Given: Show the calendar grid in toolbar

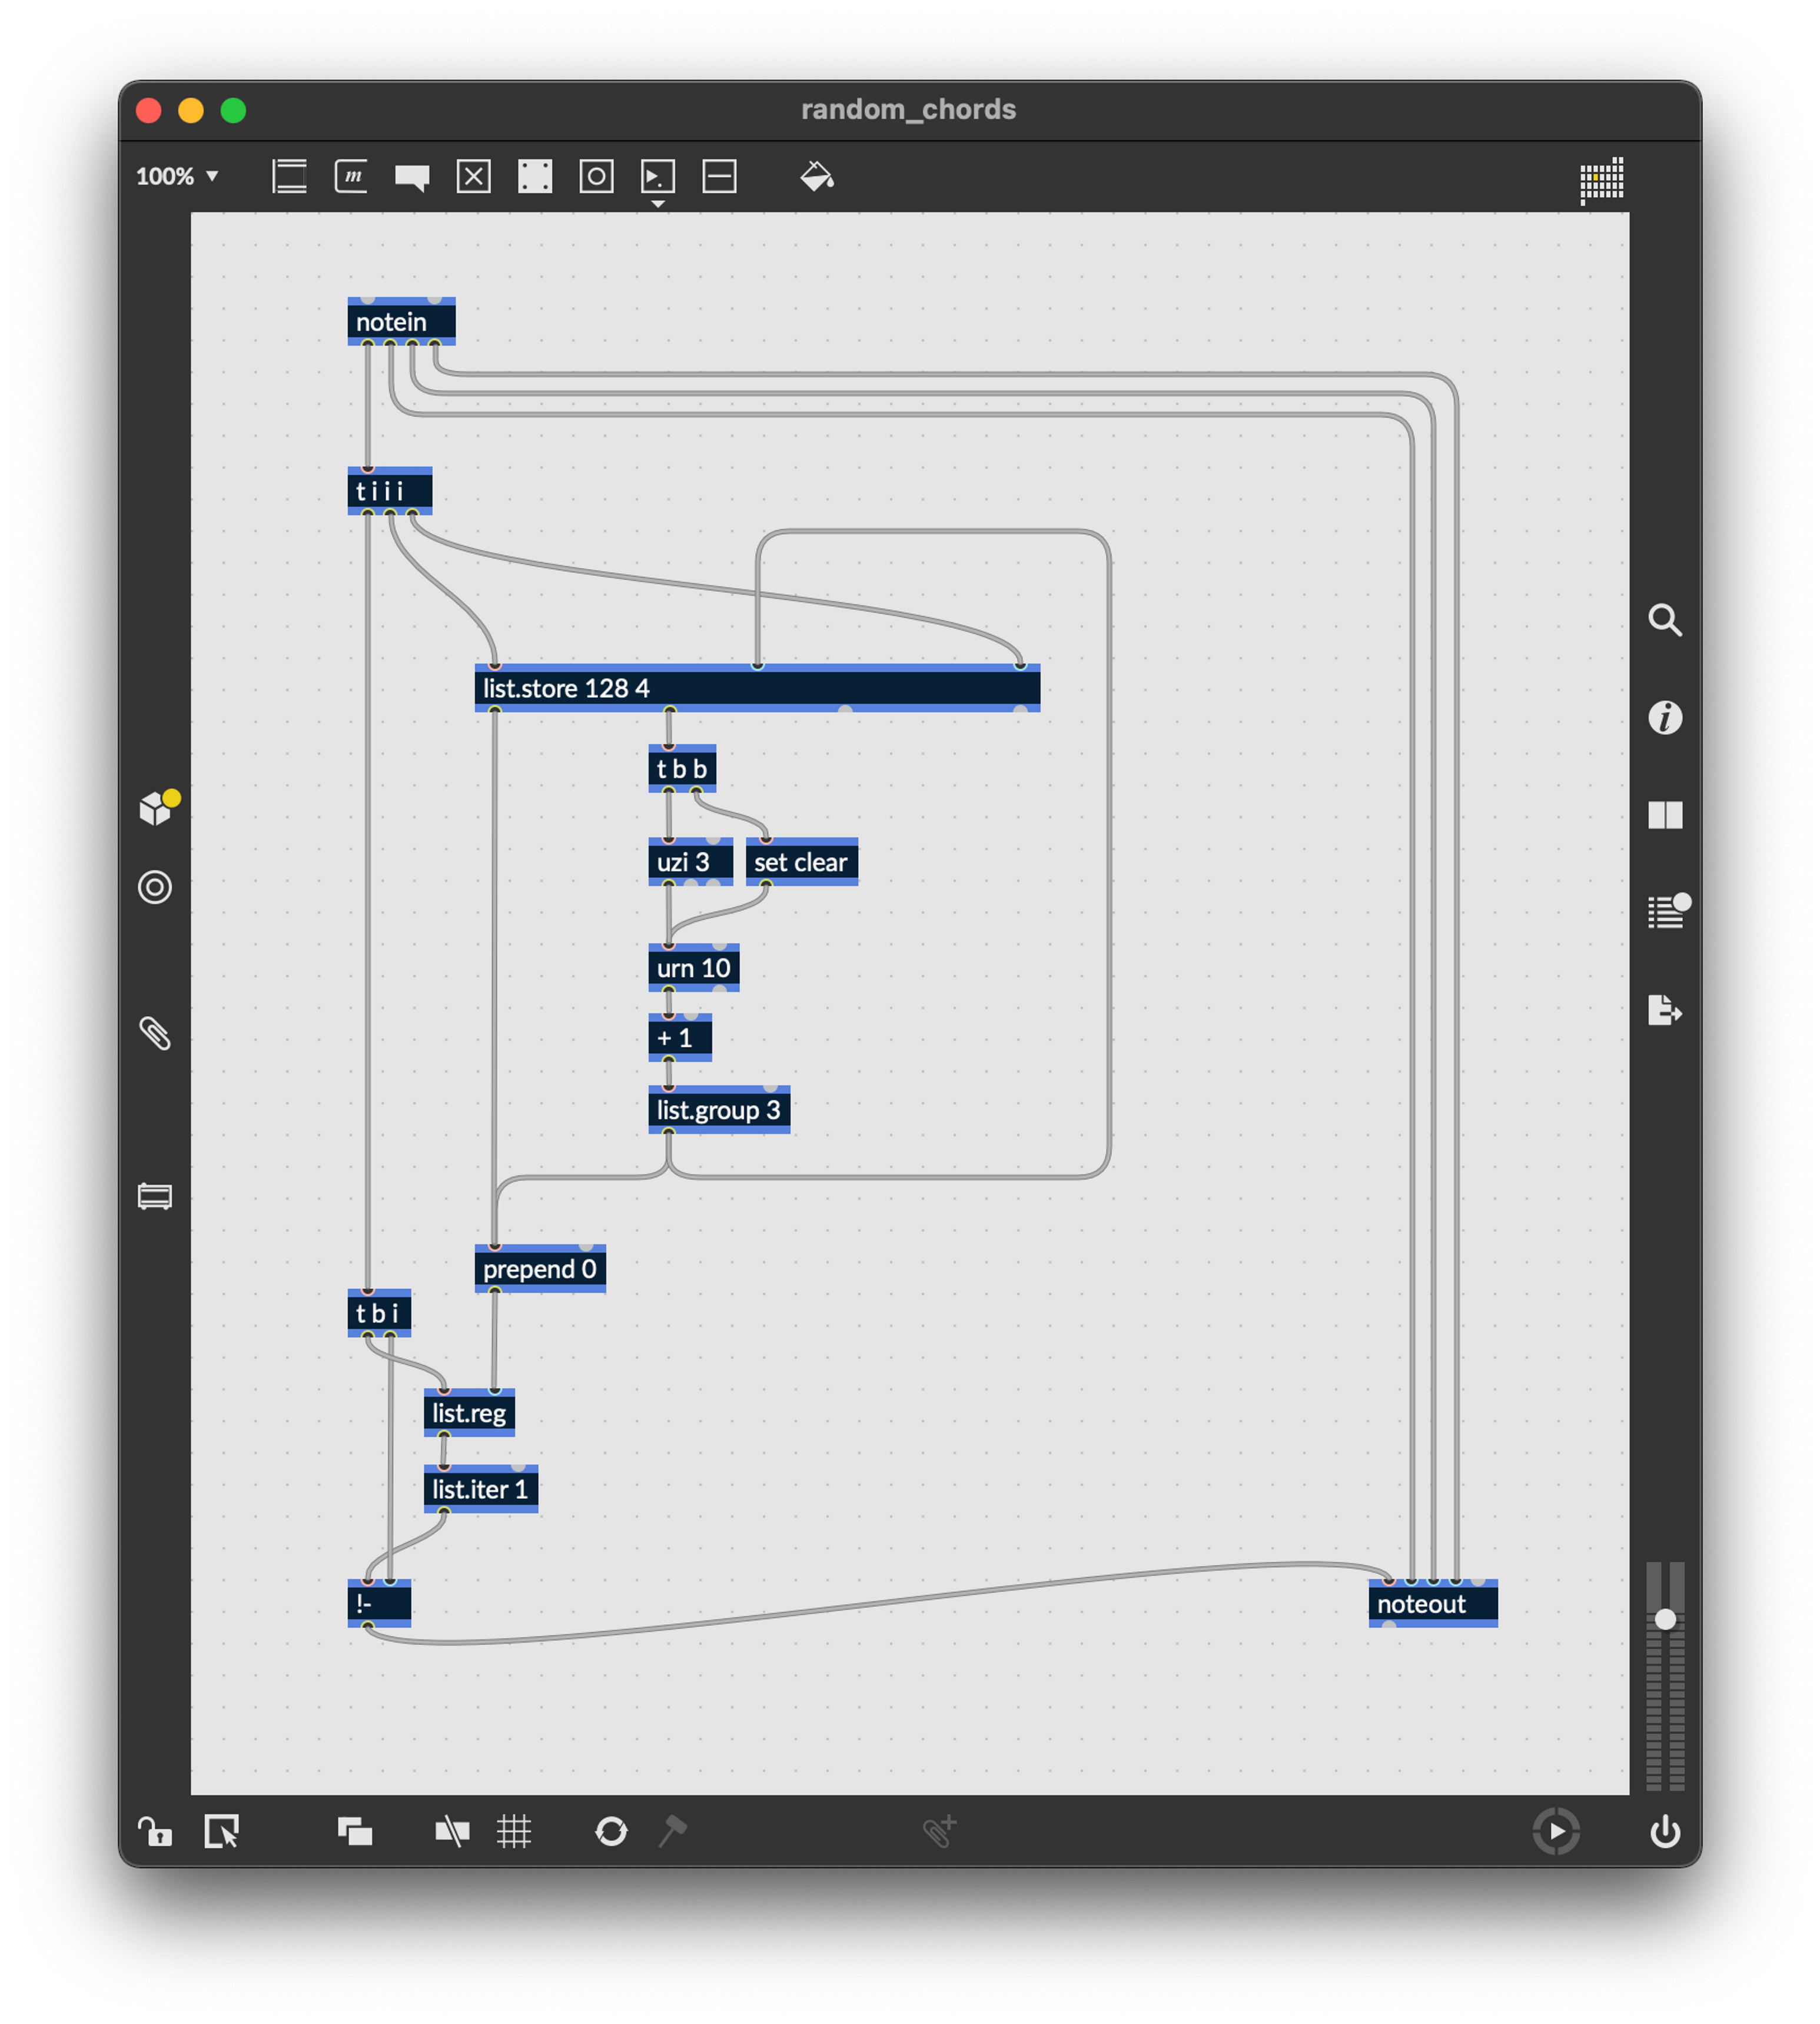Looking at the screenshot, I should coord(1601,180).
